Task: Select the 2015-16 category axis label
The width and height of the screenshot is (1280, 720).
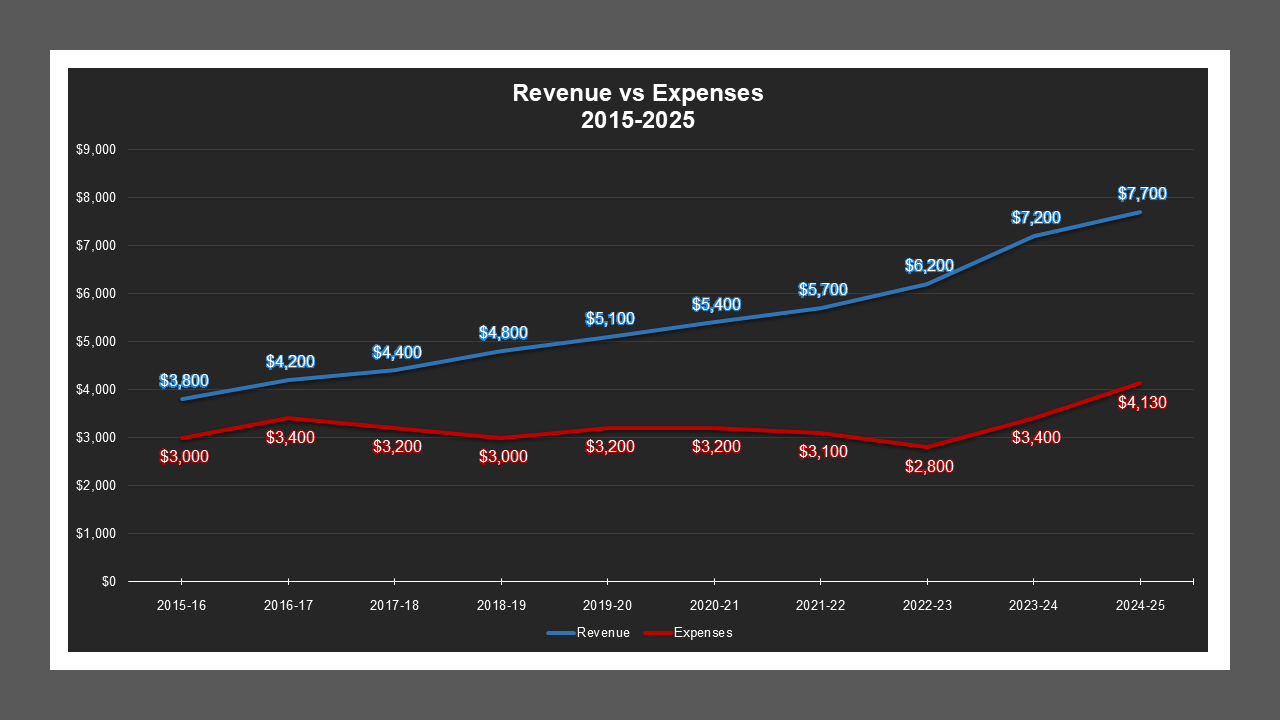Action: click(181, 605)
